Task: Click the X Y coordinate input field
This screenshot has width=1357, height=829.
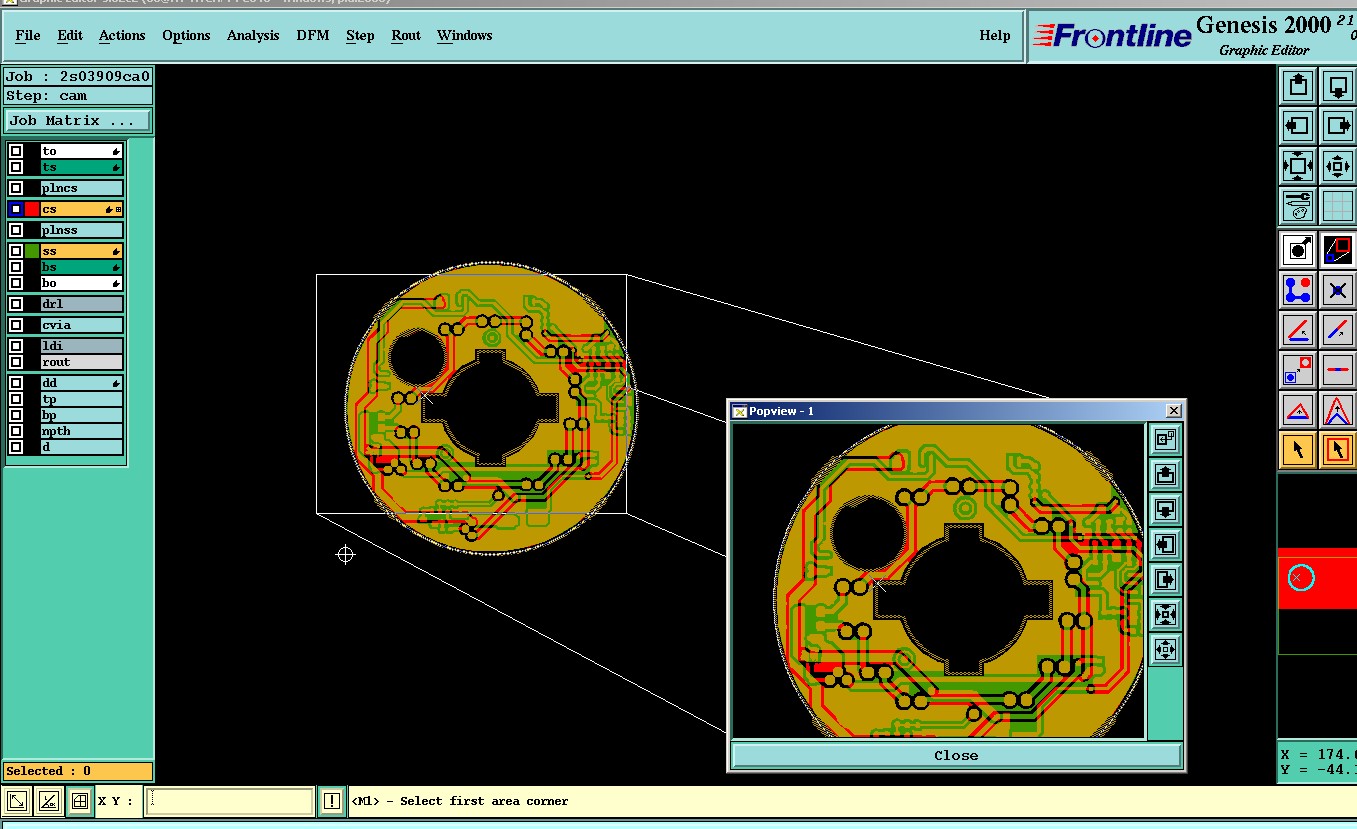Action: [x=229, y=801]
